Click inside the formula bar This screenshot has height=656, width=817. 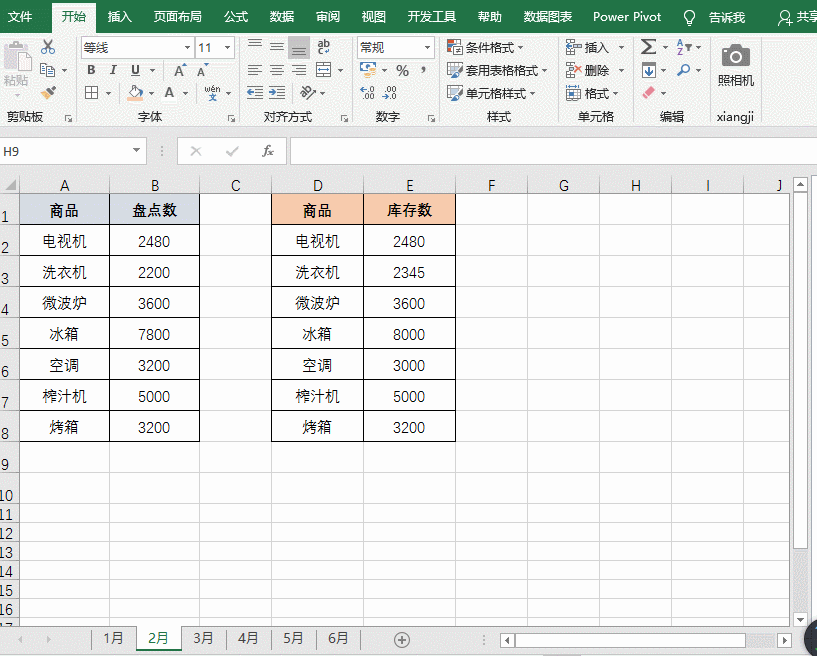[x=552, y=151]
